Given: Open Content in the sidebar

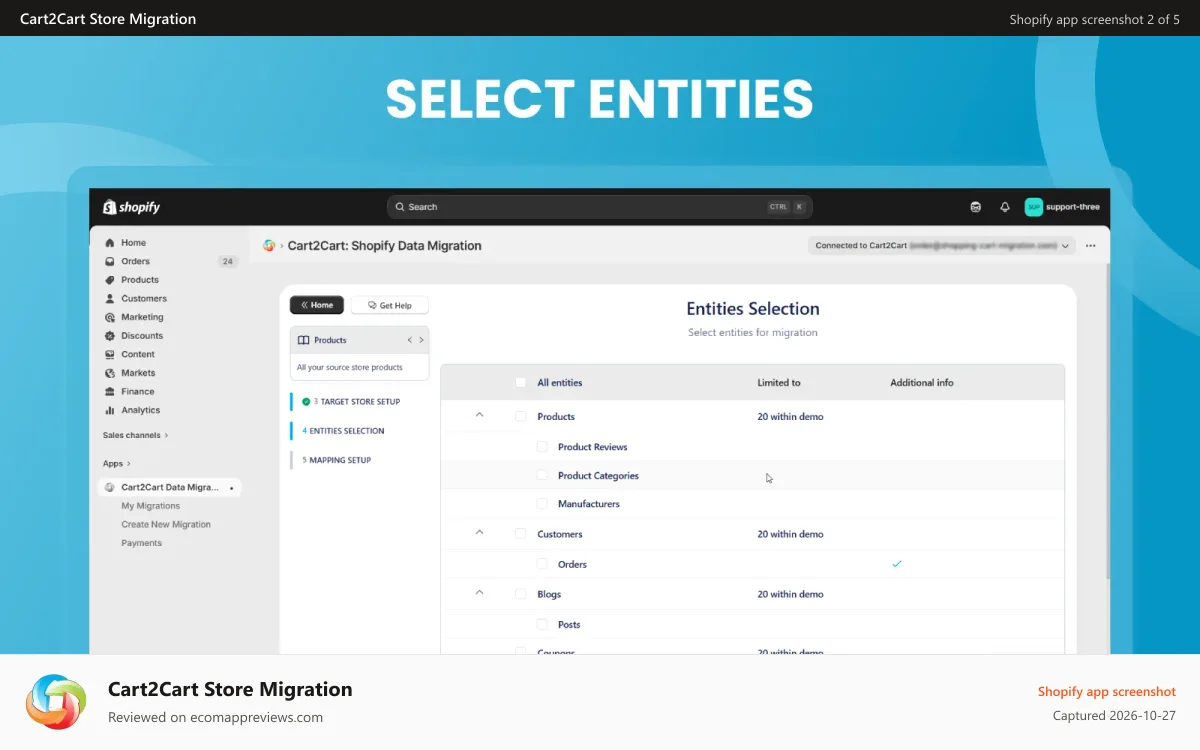Looking at the screenshot, I should click(138, 354).
